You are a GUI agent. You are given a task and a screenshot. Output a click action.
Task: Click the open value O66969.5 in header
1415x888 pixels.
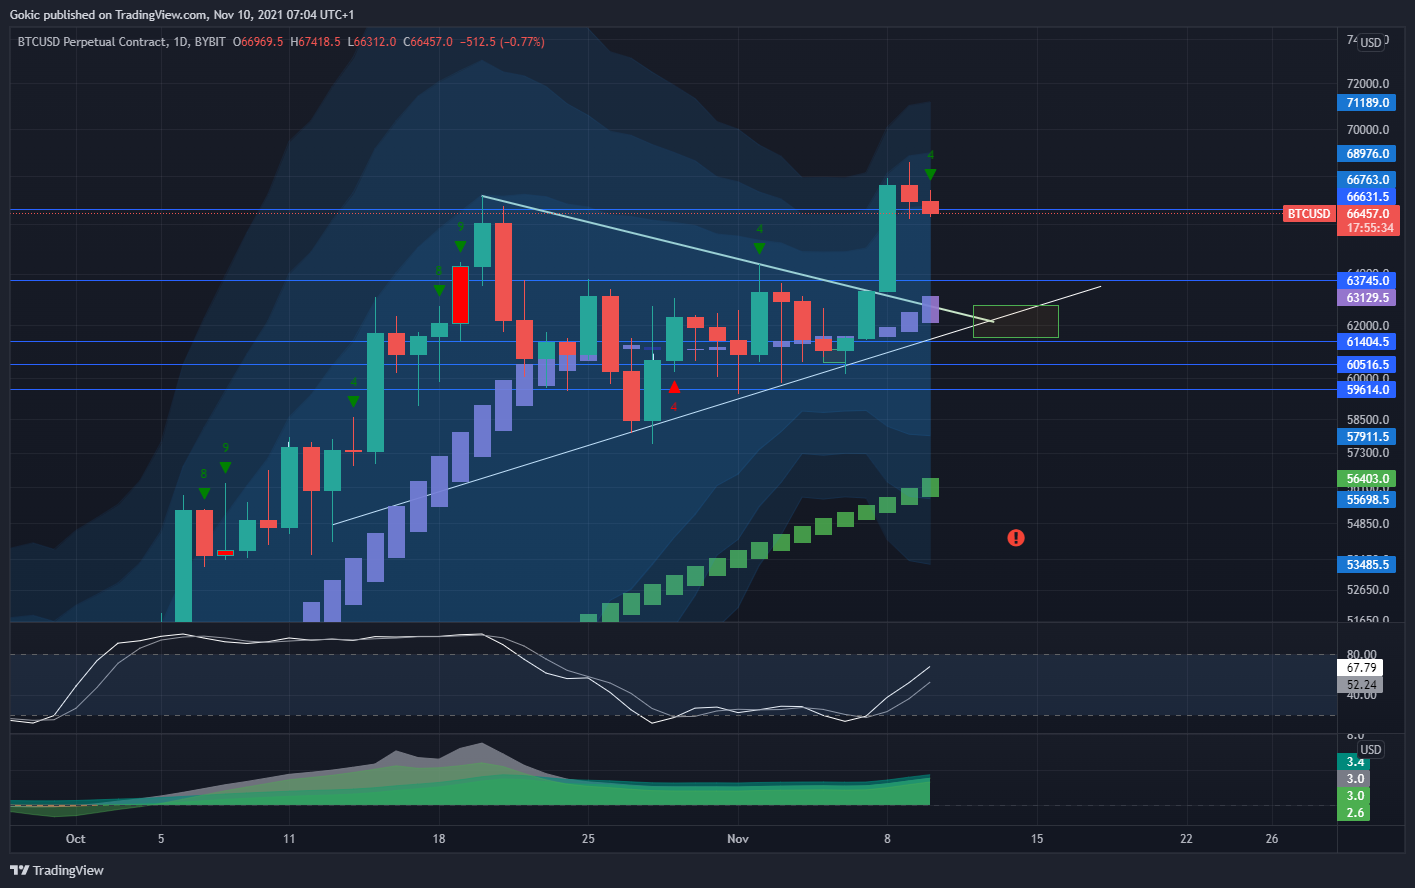coord(258,42)
